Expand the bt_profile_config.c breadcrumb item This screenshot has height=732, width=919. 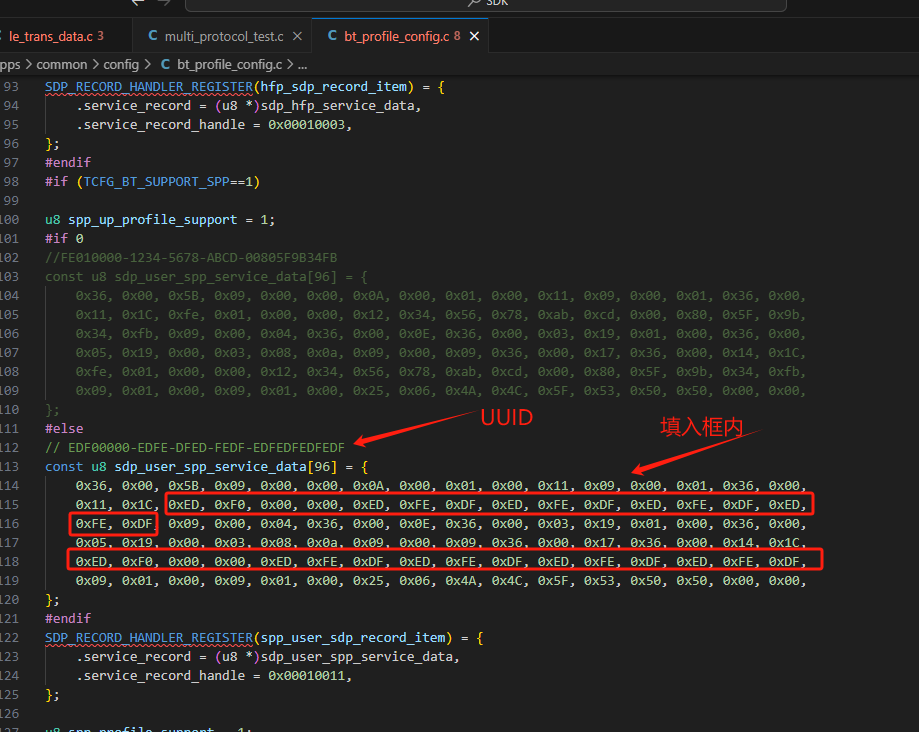point(229,64)
